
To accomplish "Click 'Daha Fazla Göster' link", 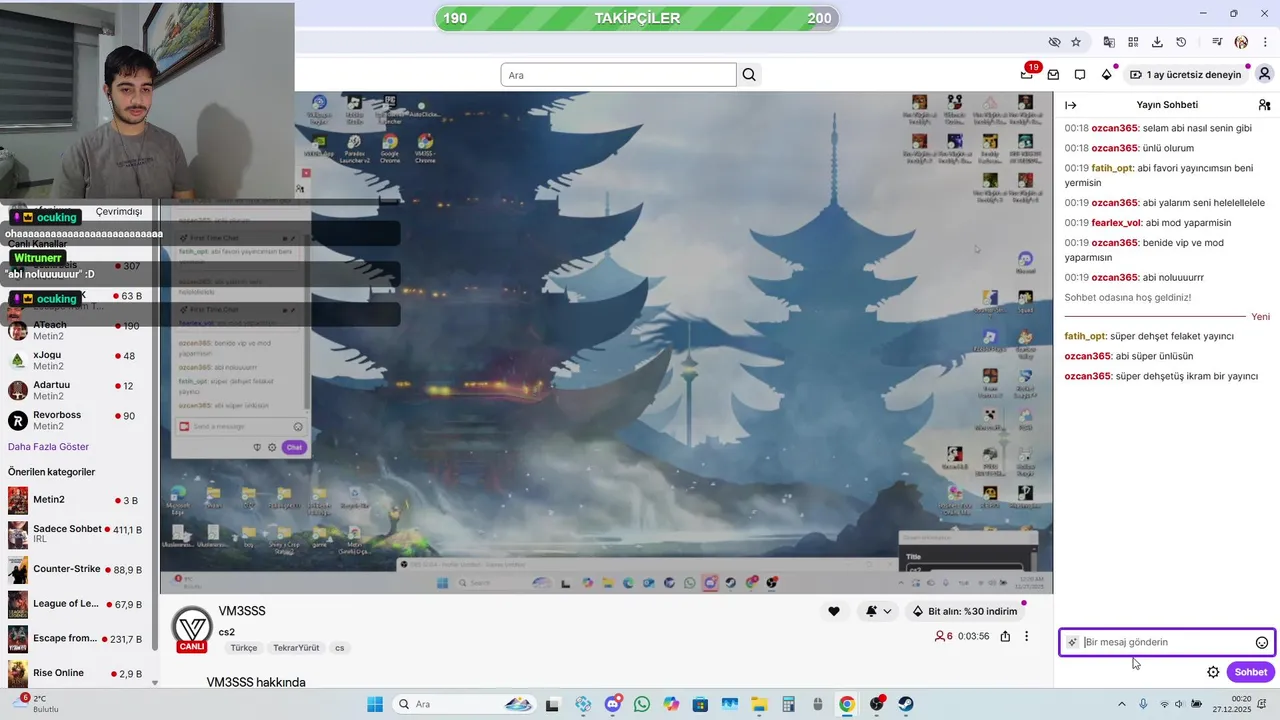I will tap(48, 447).
